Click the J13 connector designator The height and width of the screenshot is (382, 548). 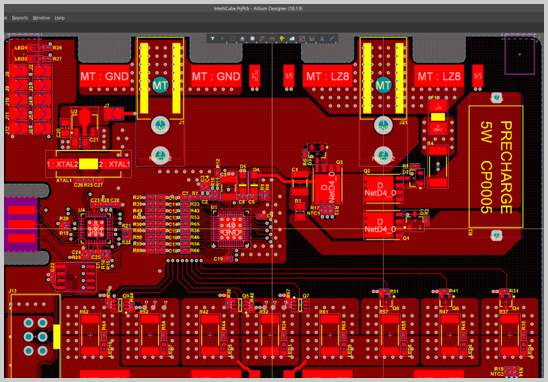(x=13, y=291)
